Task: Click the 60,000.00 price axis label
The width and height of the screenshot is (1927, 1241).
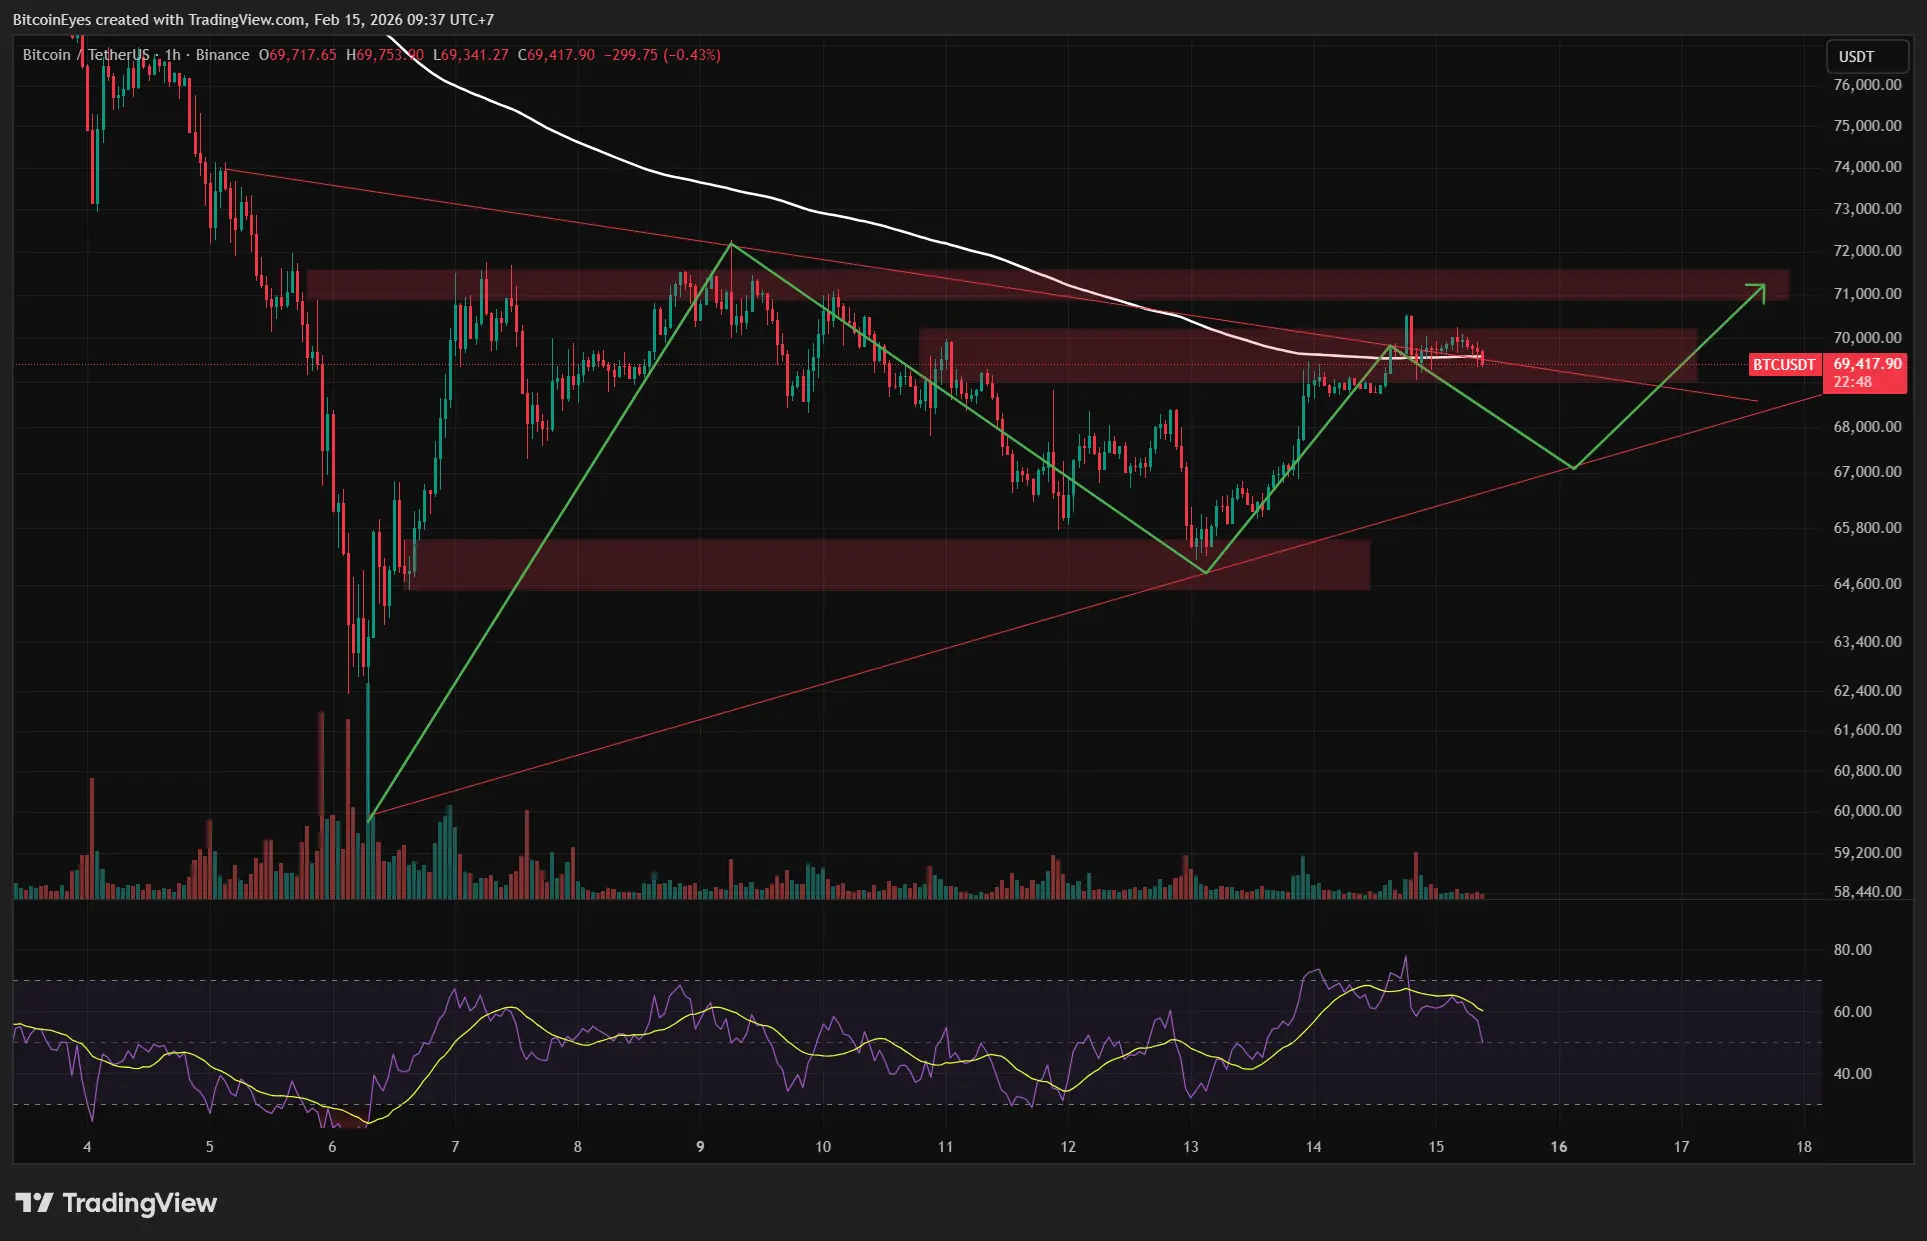Action: (1866, 811)
